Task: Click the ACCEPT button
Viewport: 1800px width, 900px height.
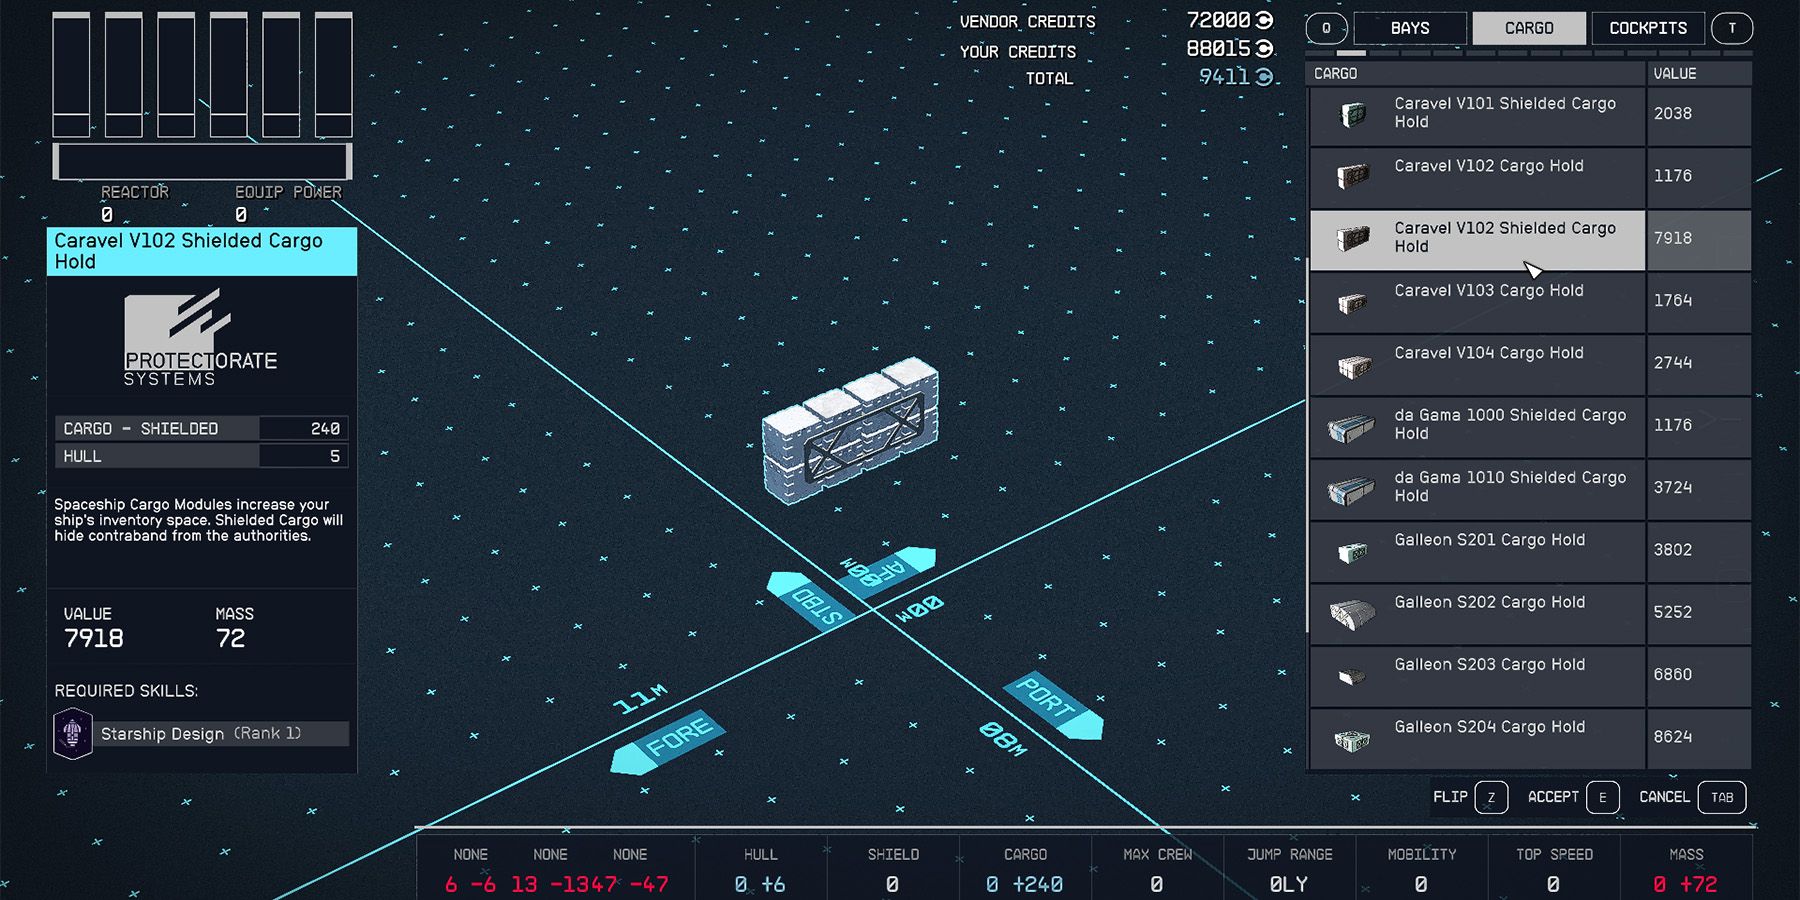Action: (1552, 797)
